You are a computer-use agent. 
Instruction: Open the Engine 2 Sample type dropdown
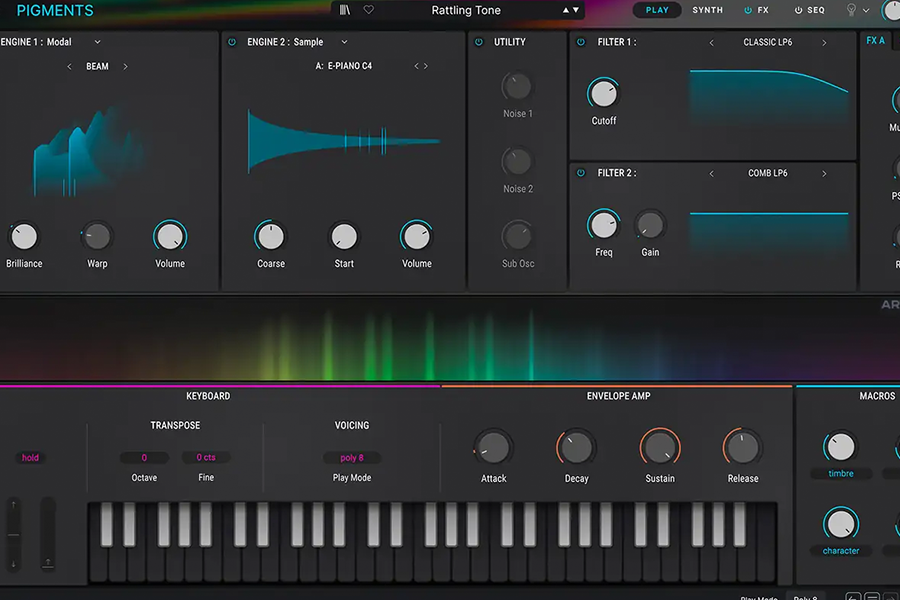(344, 42)
